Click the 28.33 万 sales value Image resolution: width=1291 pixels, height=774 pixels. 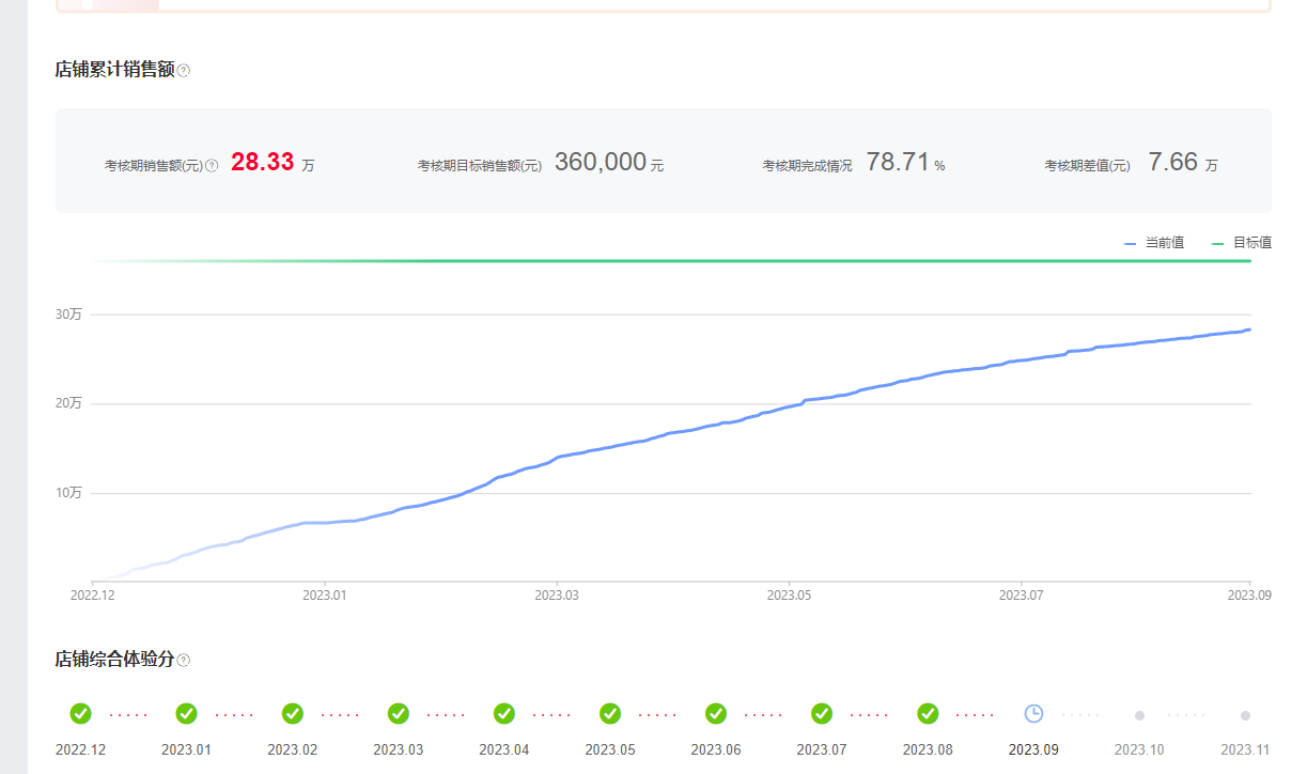263,163
